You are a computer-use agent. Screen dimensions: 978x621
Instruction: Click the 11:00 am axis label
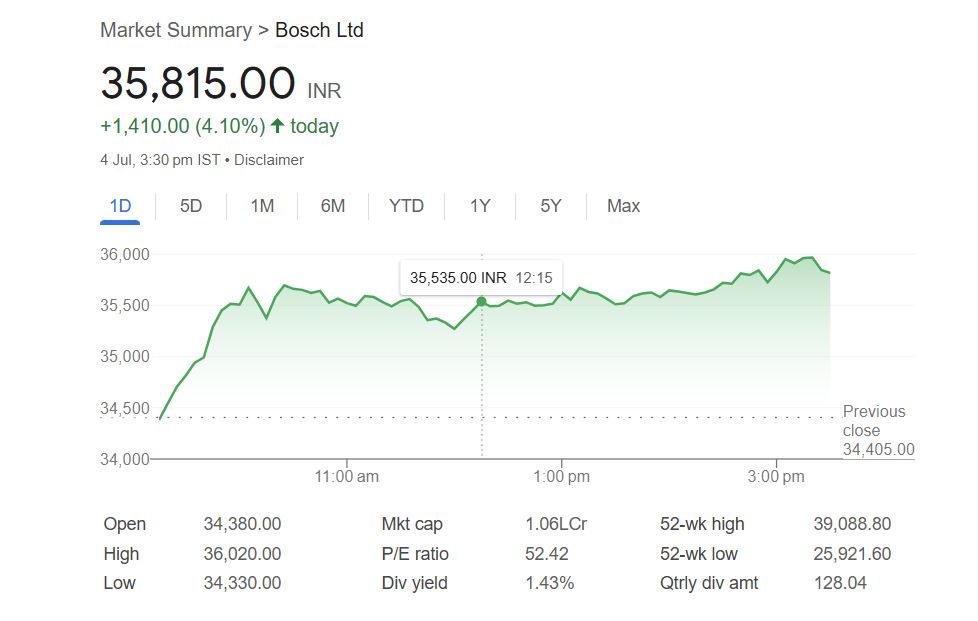click(346, 477)
